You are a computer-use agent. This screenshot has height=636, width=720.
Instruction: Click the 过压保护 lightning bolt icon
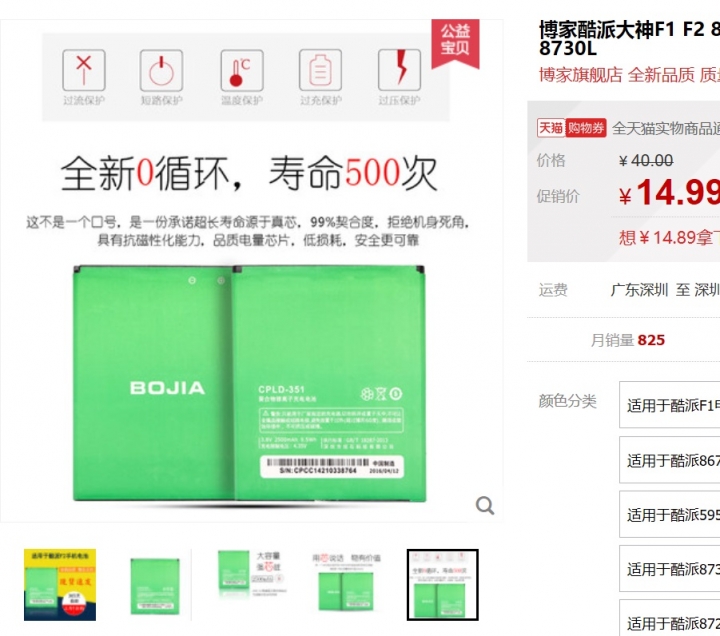(399, 70)
